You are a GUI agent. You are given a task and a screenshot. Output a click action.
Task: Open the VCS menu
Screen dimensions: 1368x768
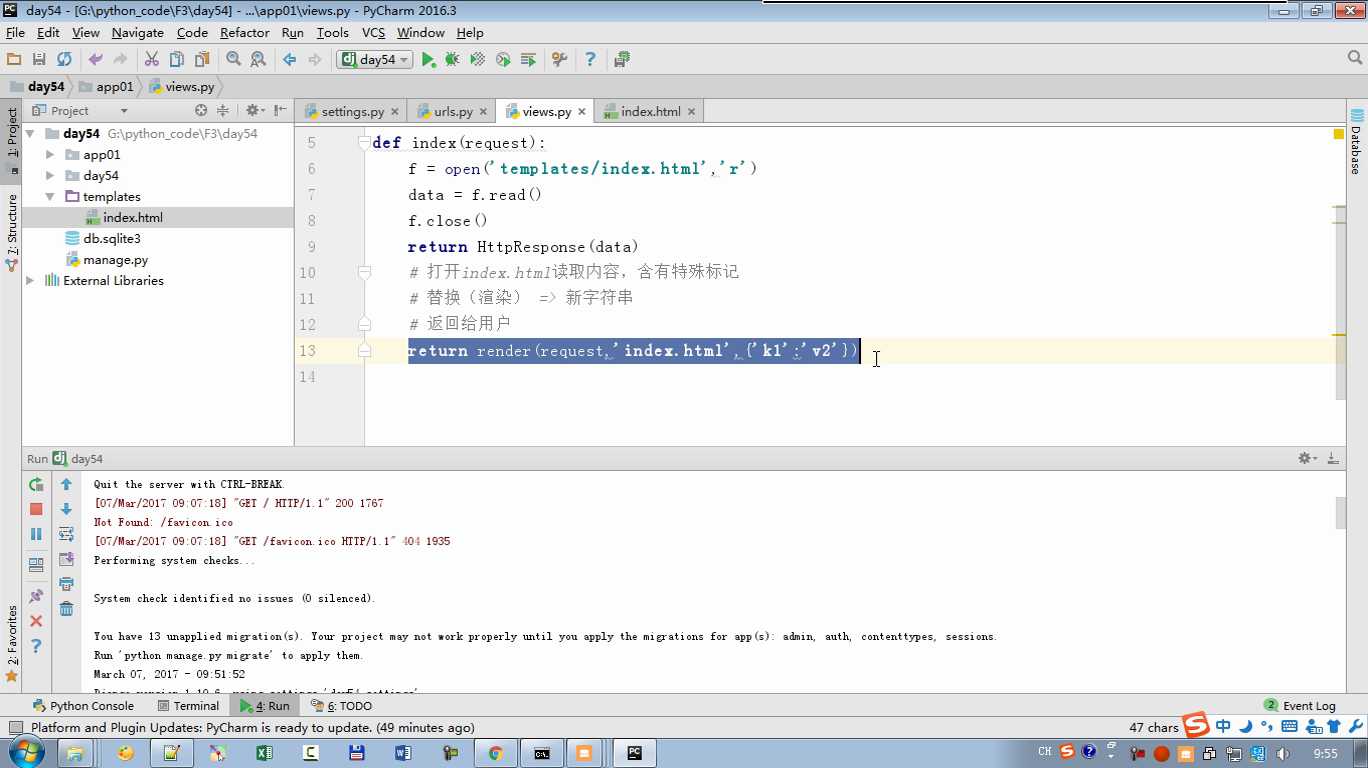point(373,33)
